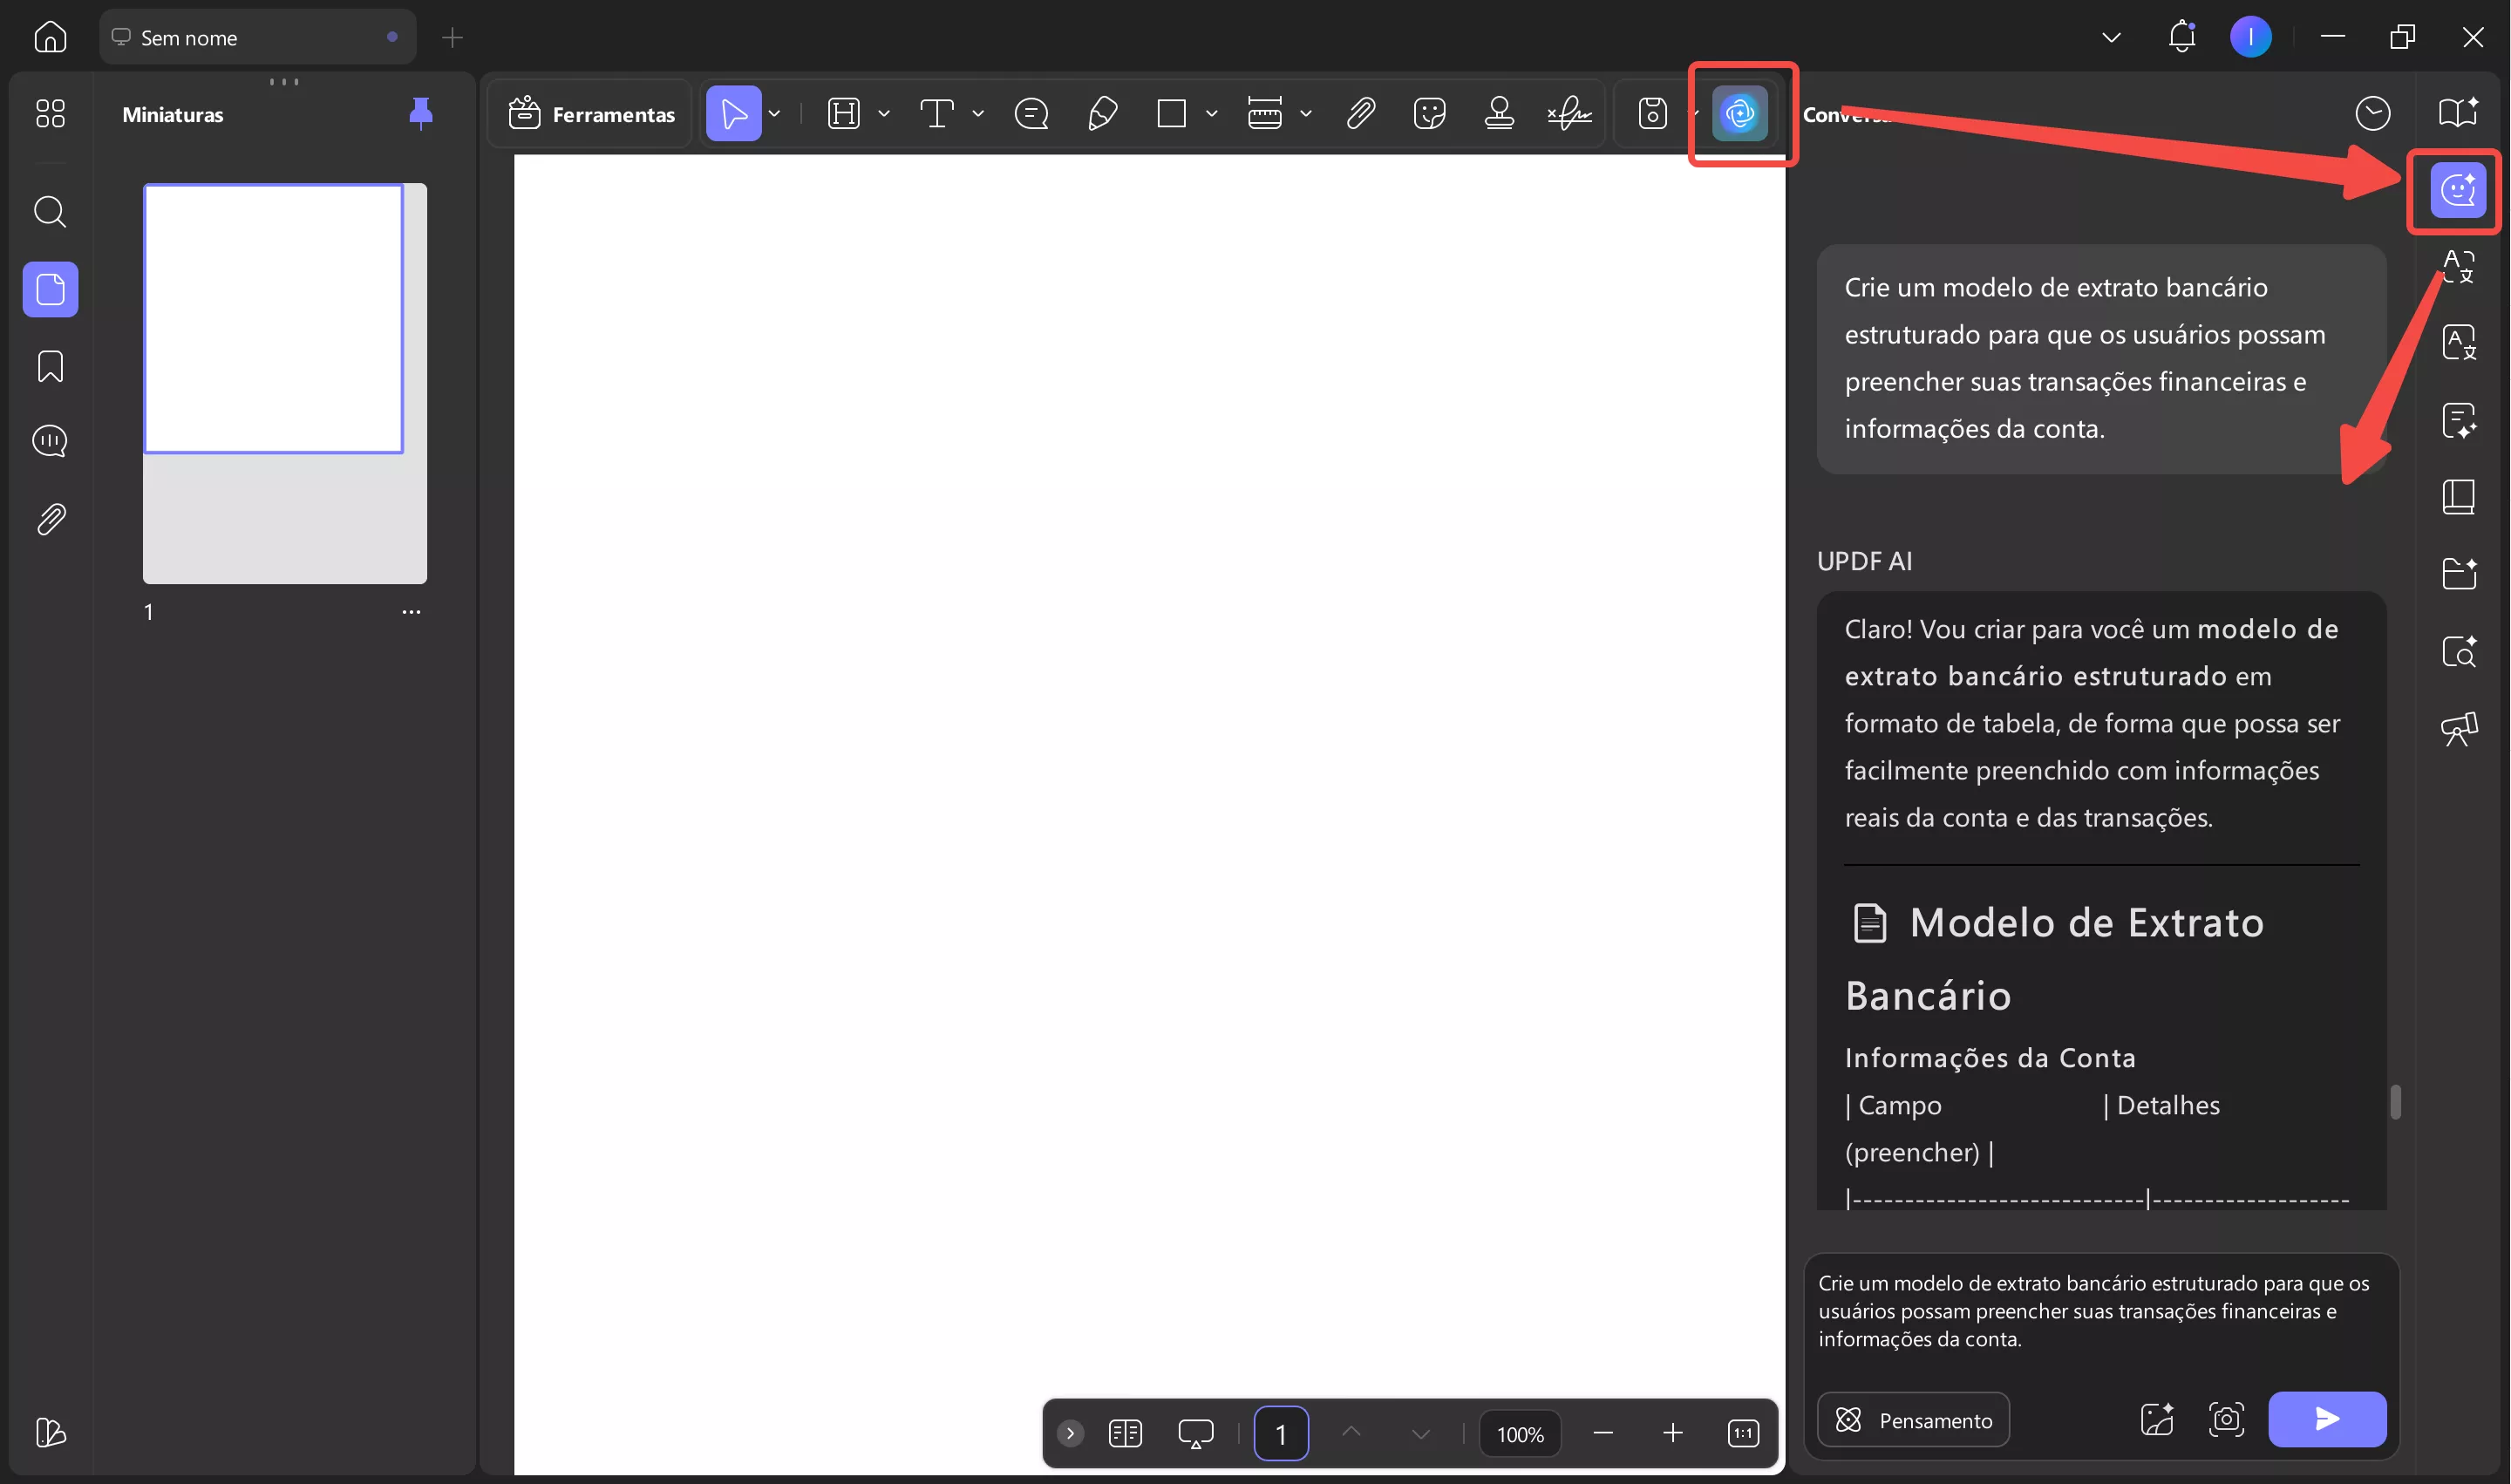The height and width of the screenshot is (1484, 2511).
Task: Select the stamp tool
Action: point(1498,114)
